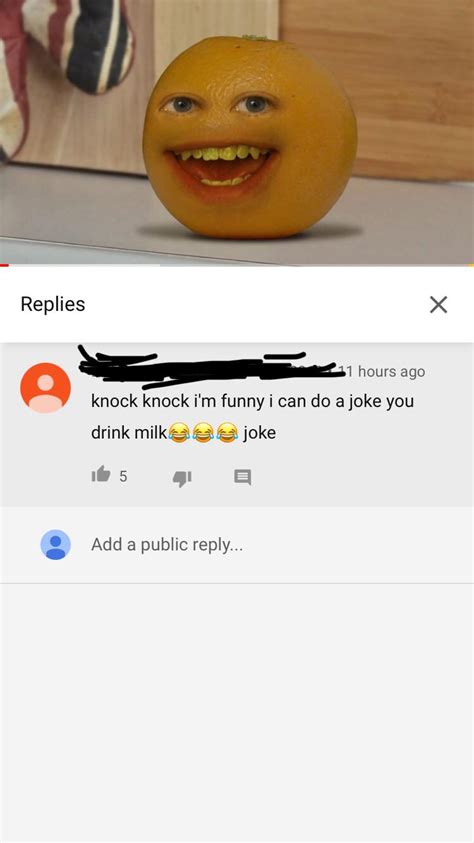Viewport: 474px width, 843px height.
Task: Click the red played portion of progress bar
Action: (x=4, y=265)
